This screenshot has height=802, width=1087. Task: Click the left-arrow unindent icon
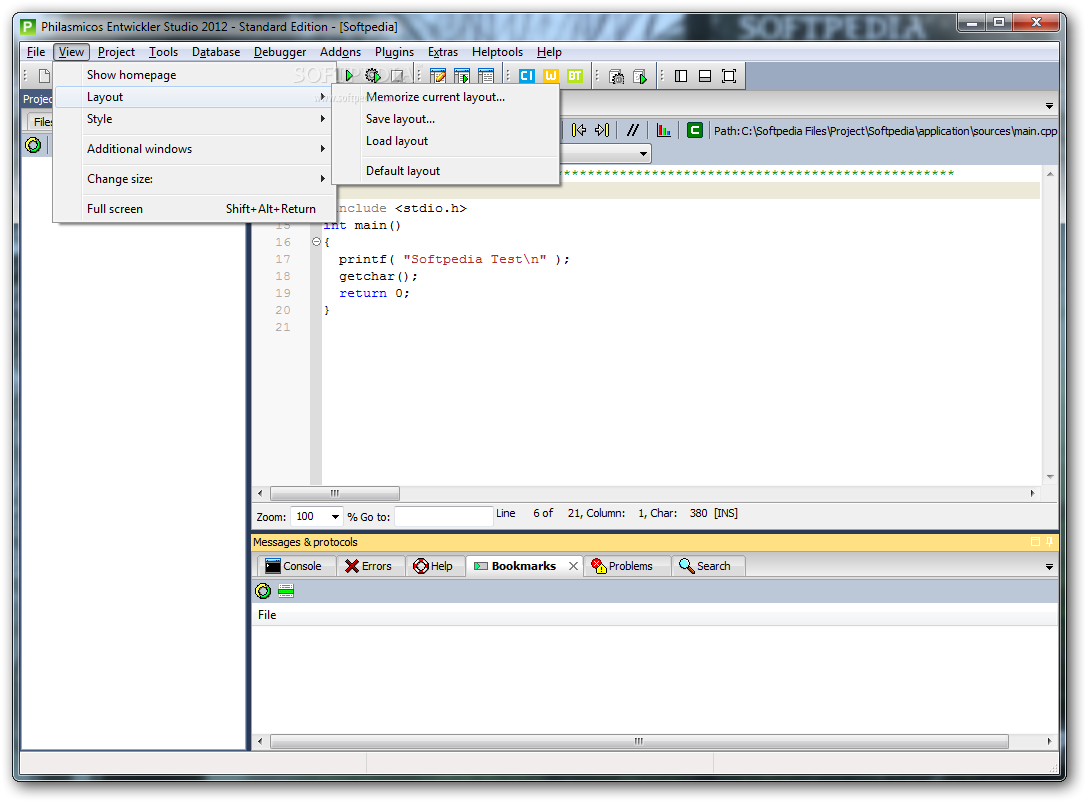579,130
